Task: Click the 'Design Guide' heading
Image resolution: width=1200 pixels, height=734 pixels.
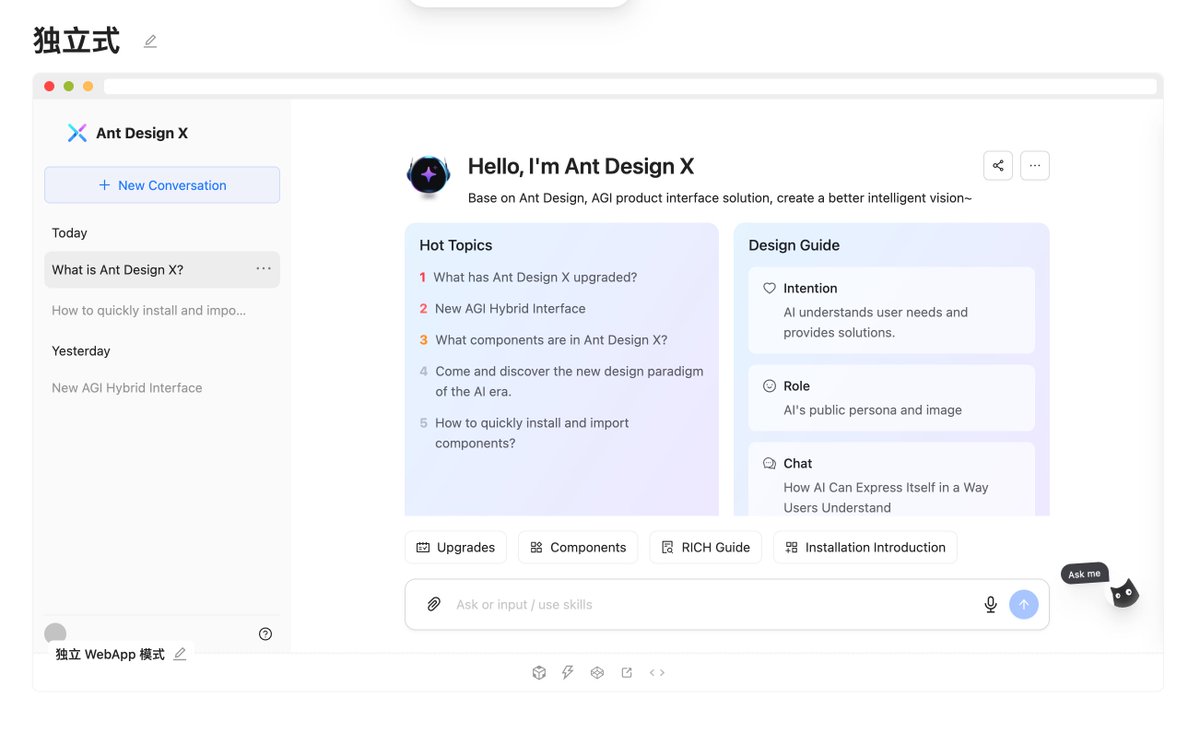Action: click(794, 245)
